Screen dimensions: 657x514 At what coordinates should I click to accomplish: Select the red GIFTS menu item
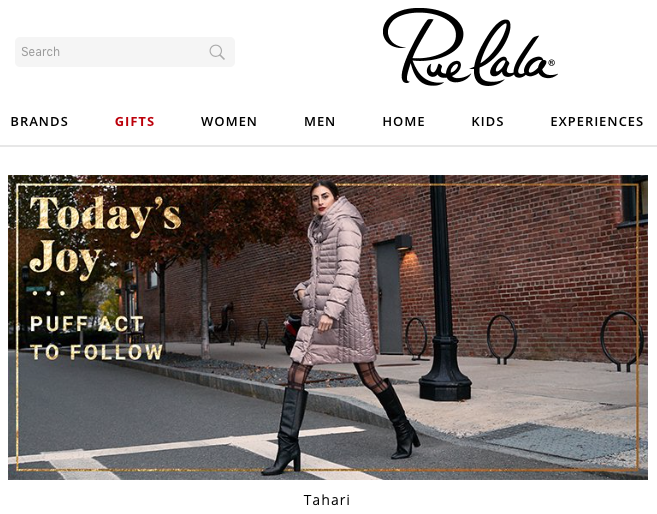[135, 121]
